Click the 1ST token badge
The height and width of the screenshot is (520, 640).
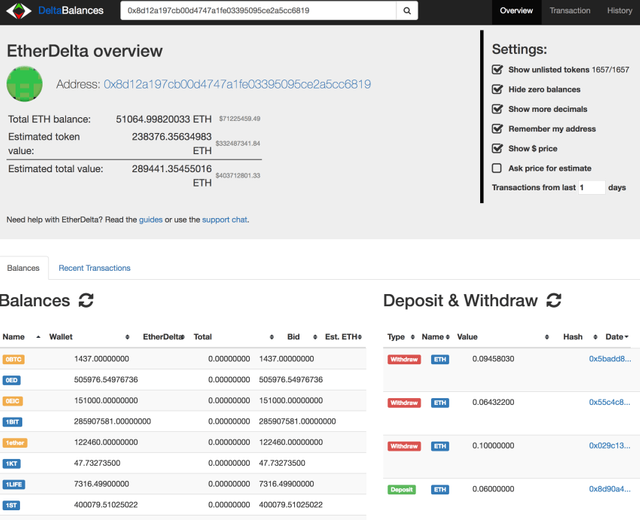pyautogui.click(x=11, y=505)
